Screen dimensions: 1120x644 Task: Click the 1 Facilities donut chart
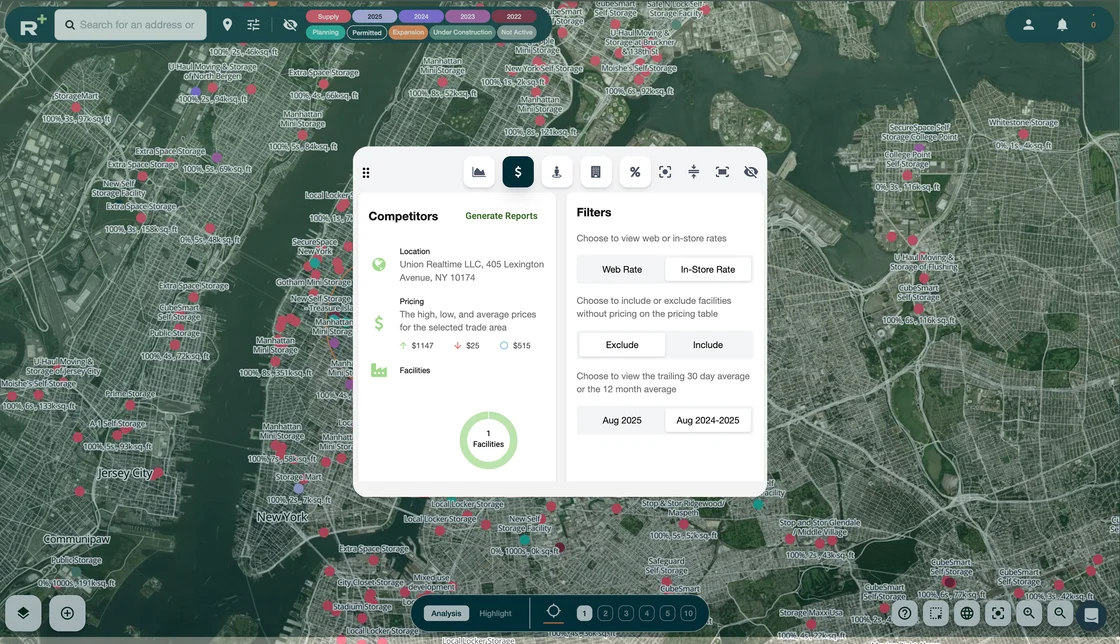coord(489,440)
